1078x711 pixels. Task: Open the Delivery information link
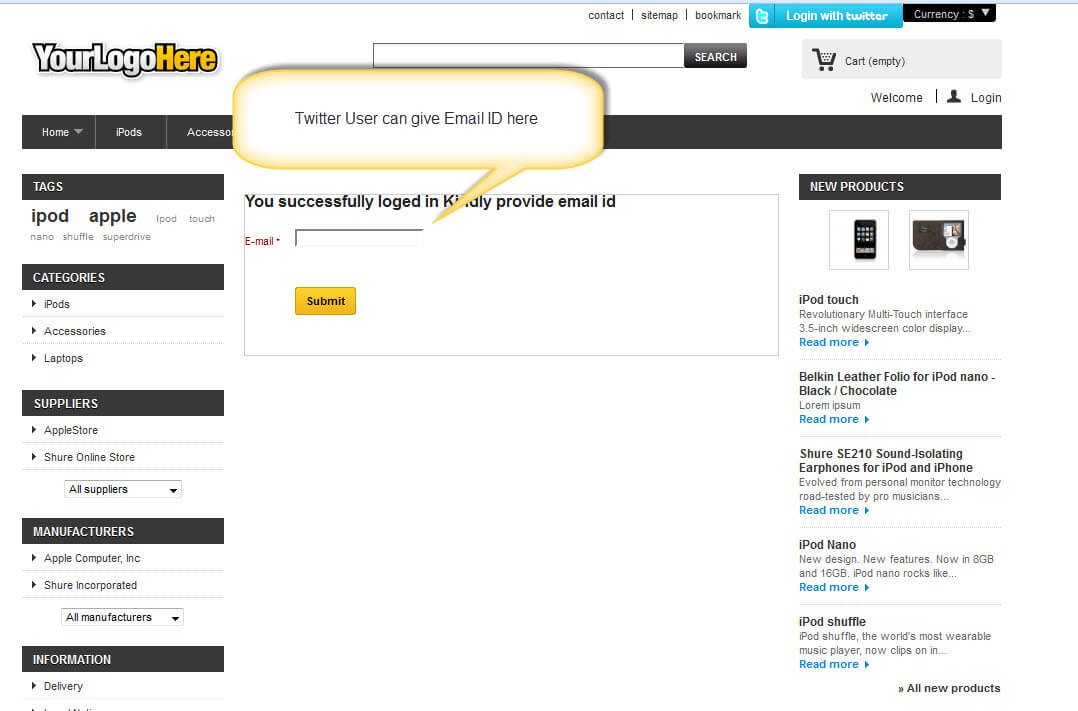coord(63,686)
